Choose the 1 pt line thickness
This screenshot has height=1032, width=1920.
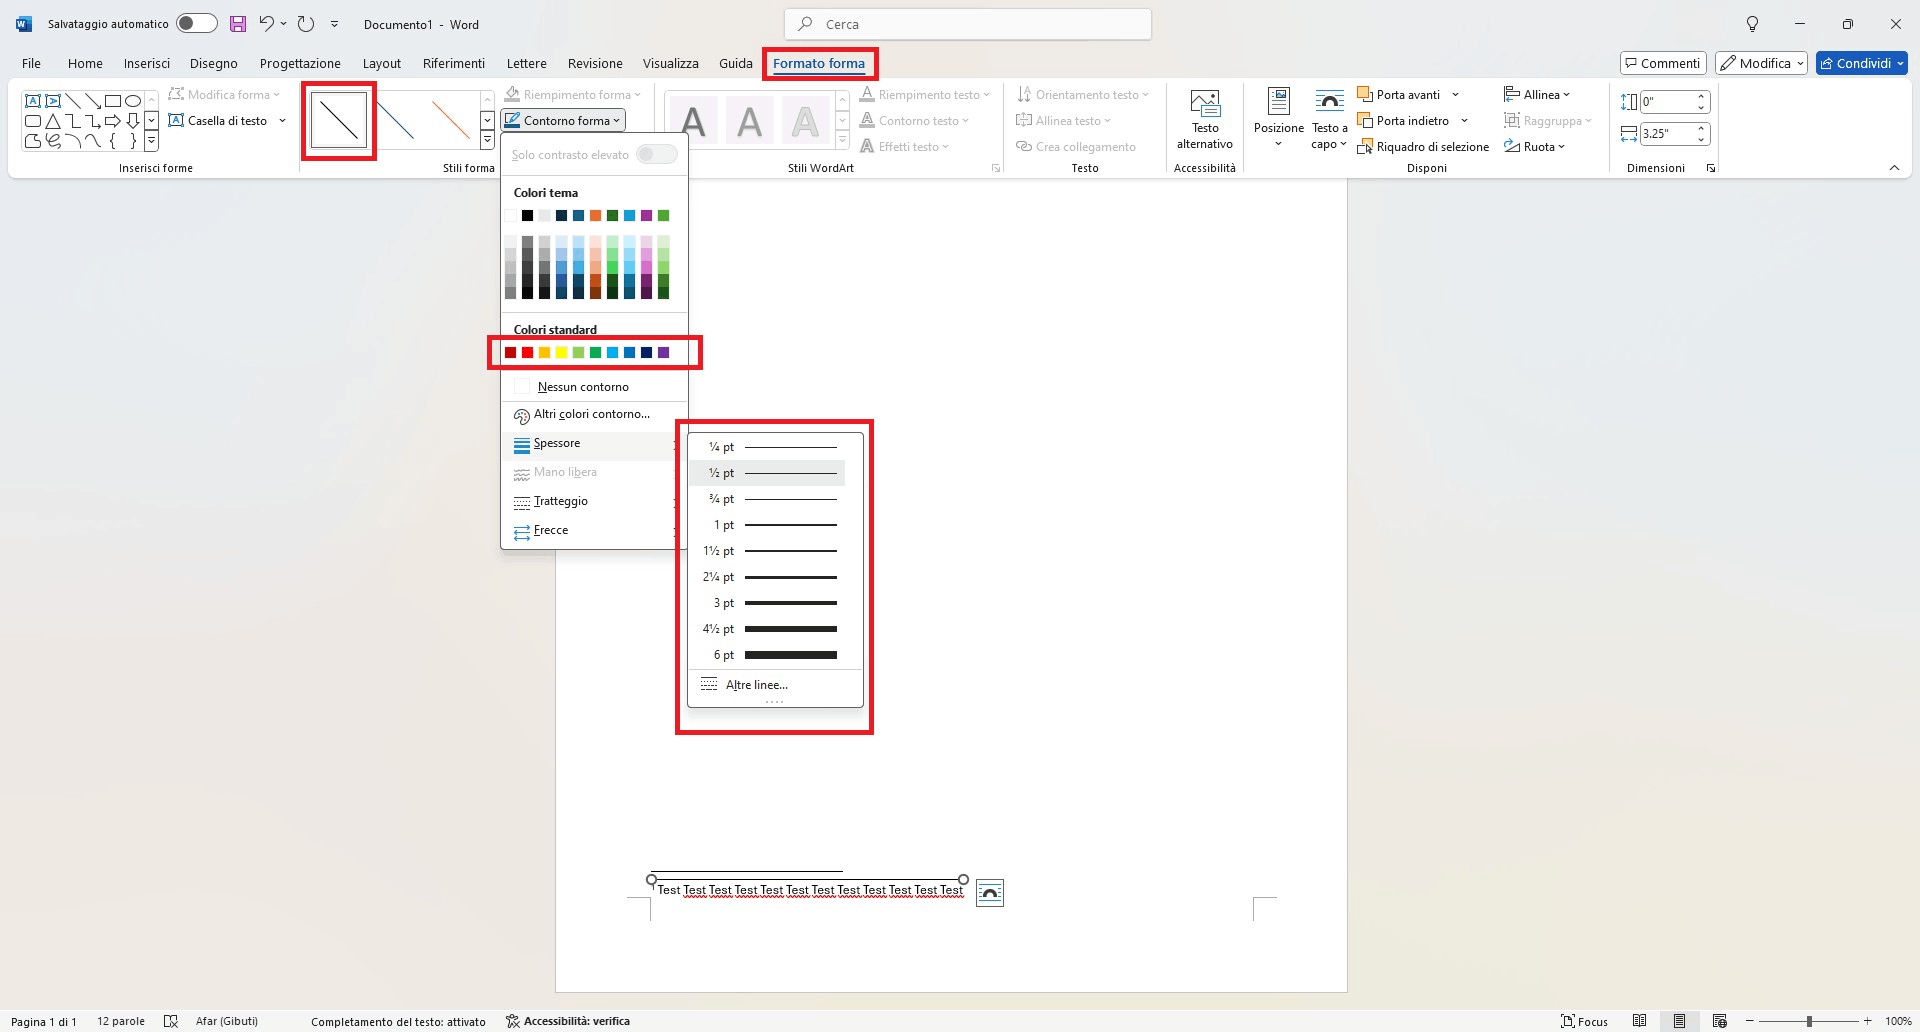coord(767,525)
